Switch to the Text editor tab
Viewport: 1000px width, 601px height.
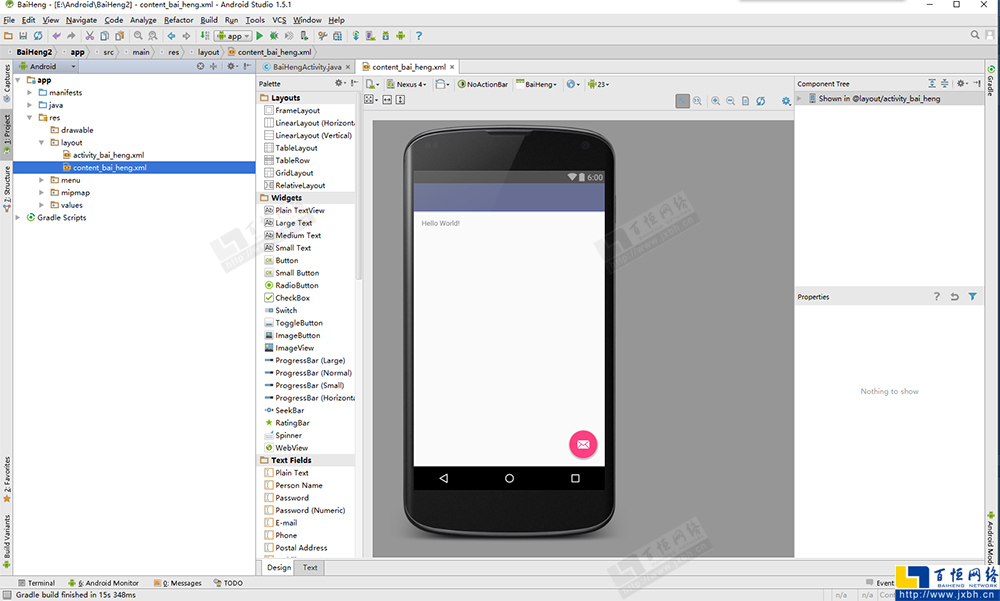(x=310, y=567)
